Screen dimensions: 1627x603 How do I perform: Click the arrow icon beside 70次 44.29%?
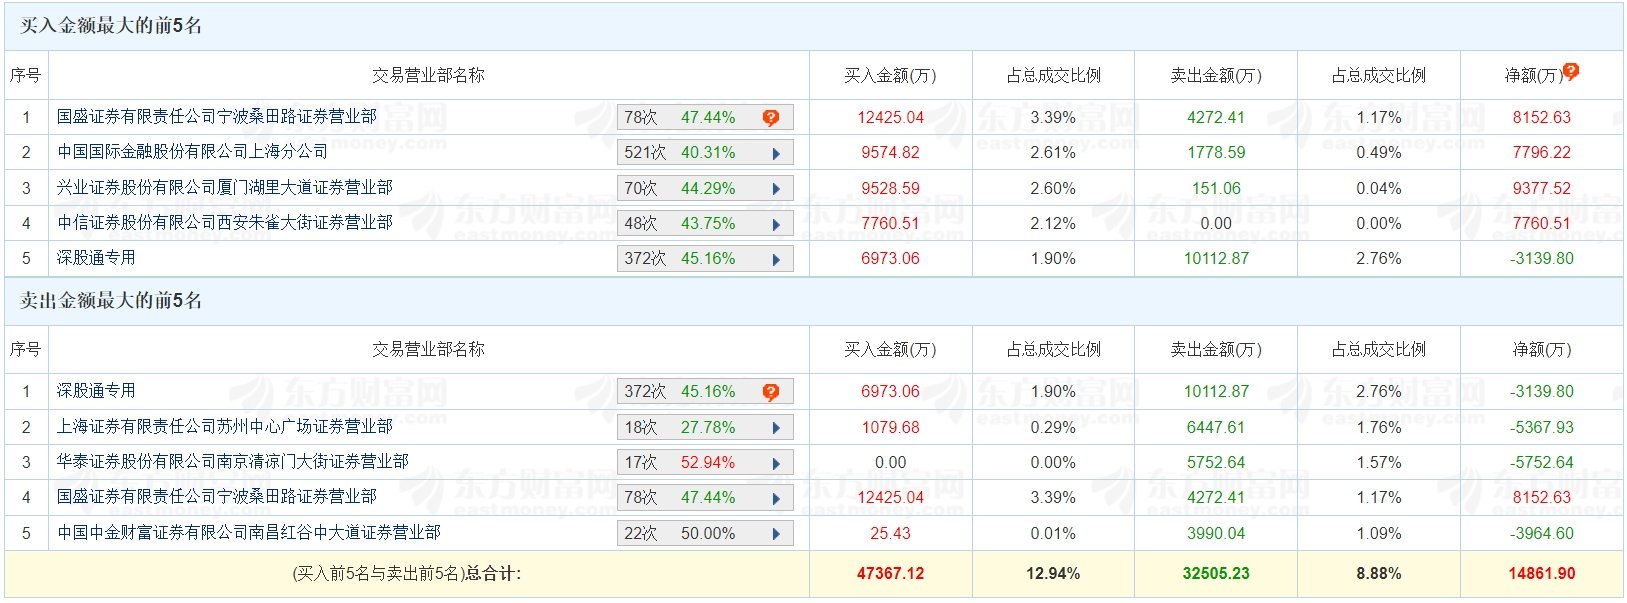(776, 189)
